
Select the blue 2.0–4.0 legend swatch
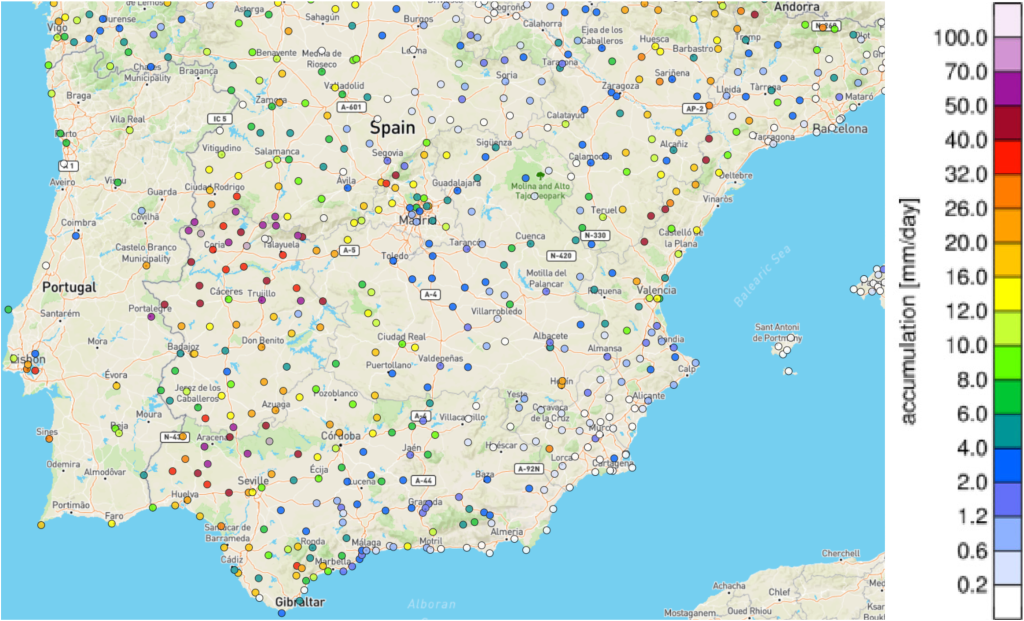tap(1006, 465)
